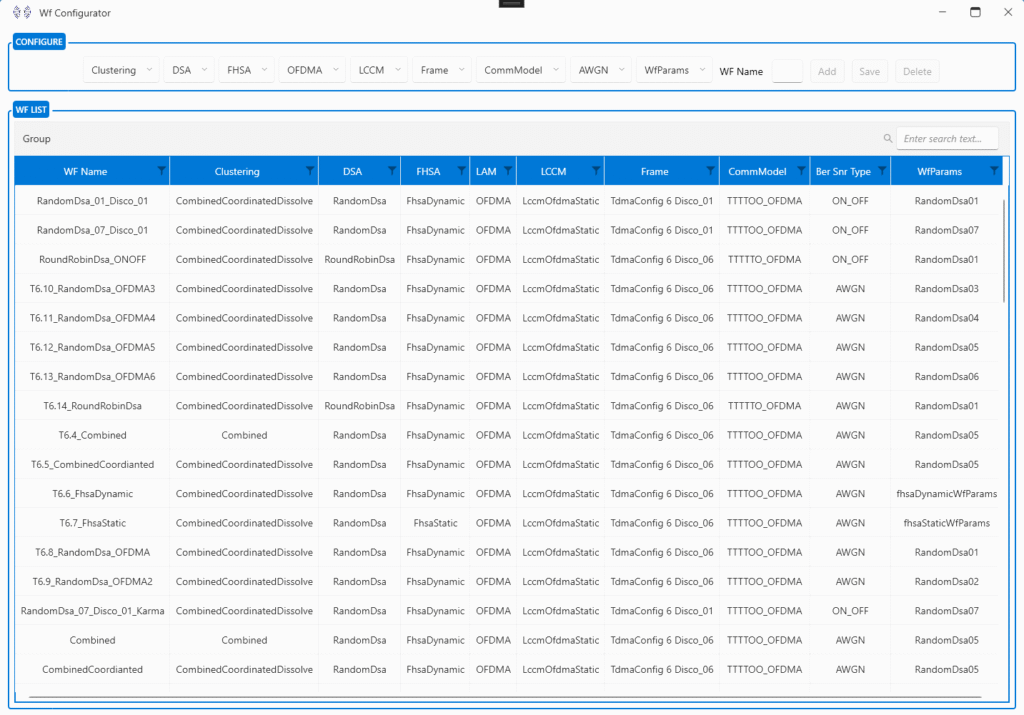Screen dimensions: 1024x715
Task: Open the AWGN dropdown
Action: tap(601, 70)
